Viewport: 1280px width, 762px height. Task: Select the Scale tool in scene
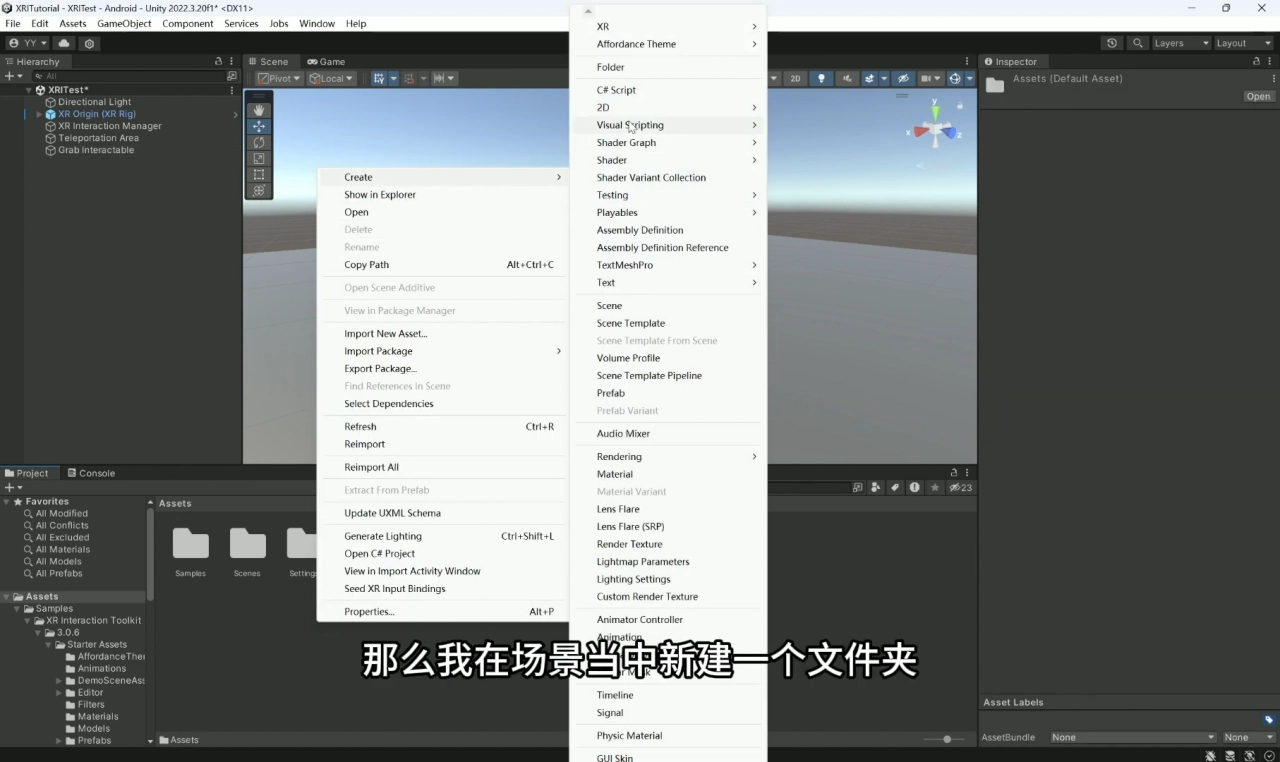click(259, 158)
